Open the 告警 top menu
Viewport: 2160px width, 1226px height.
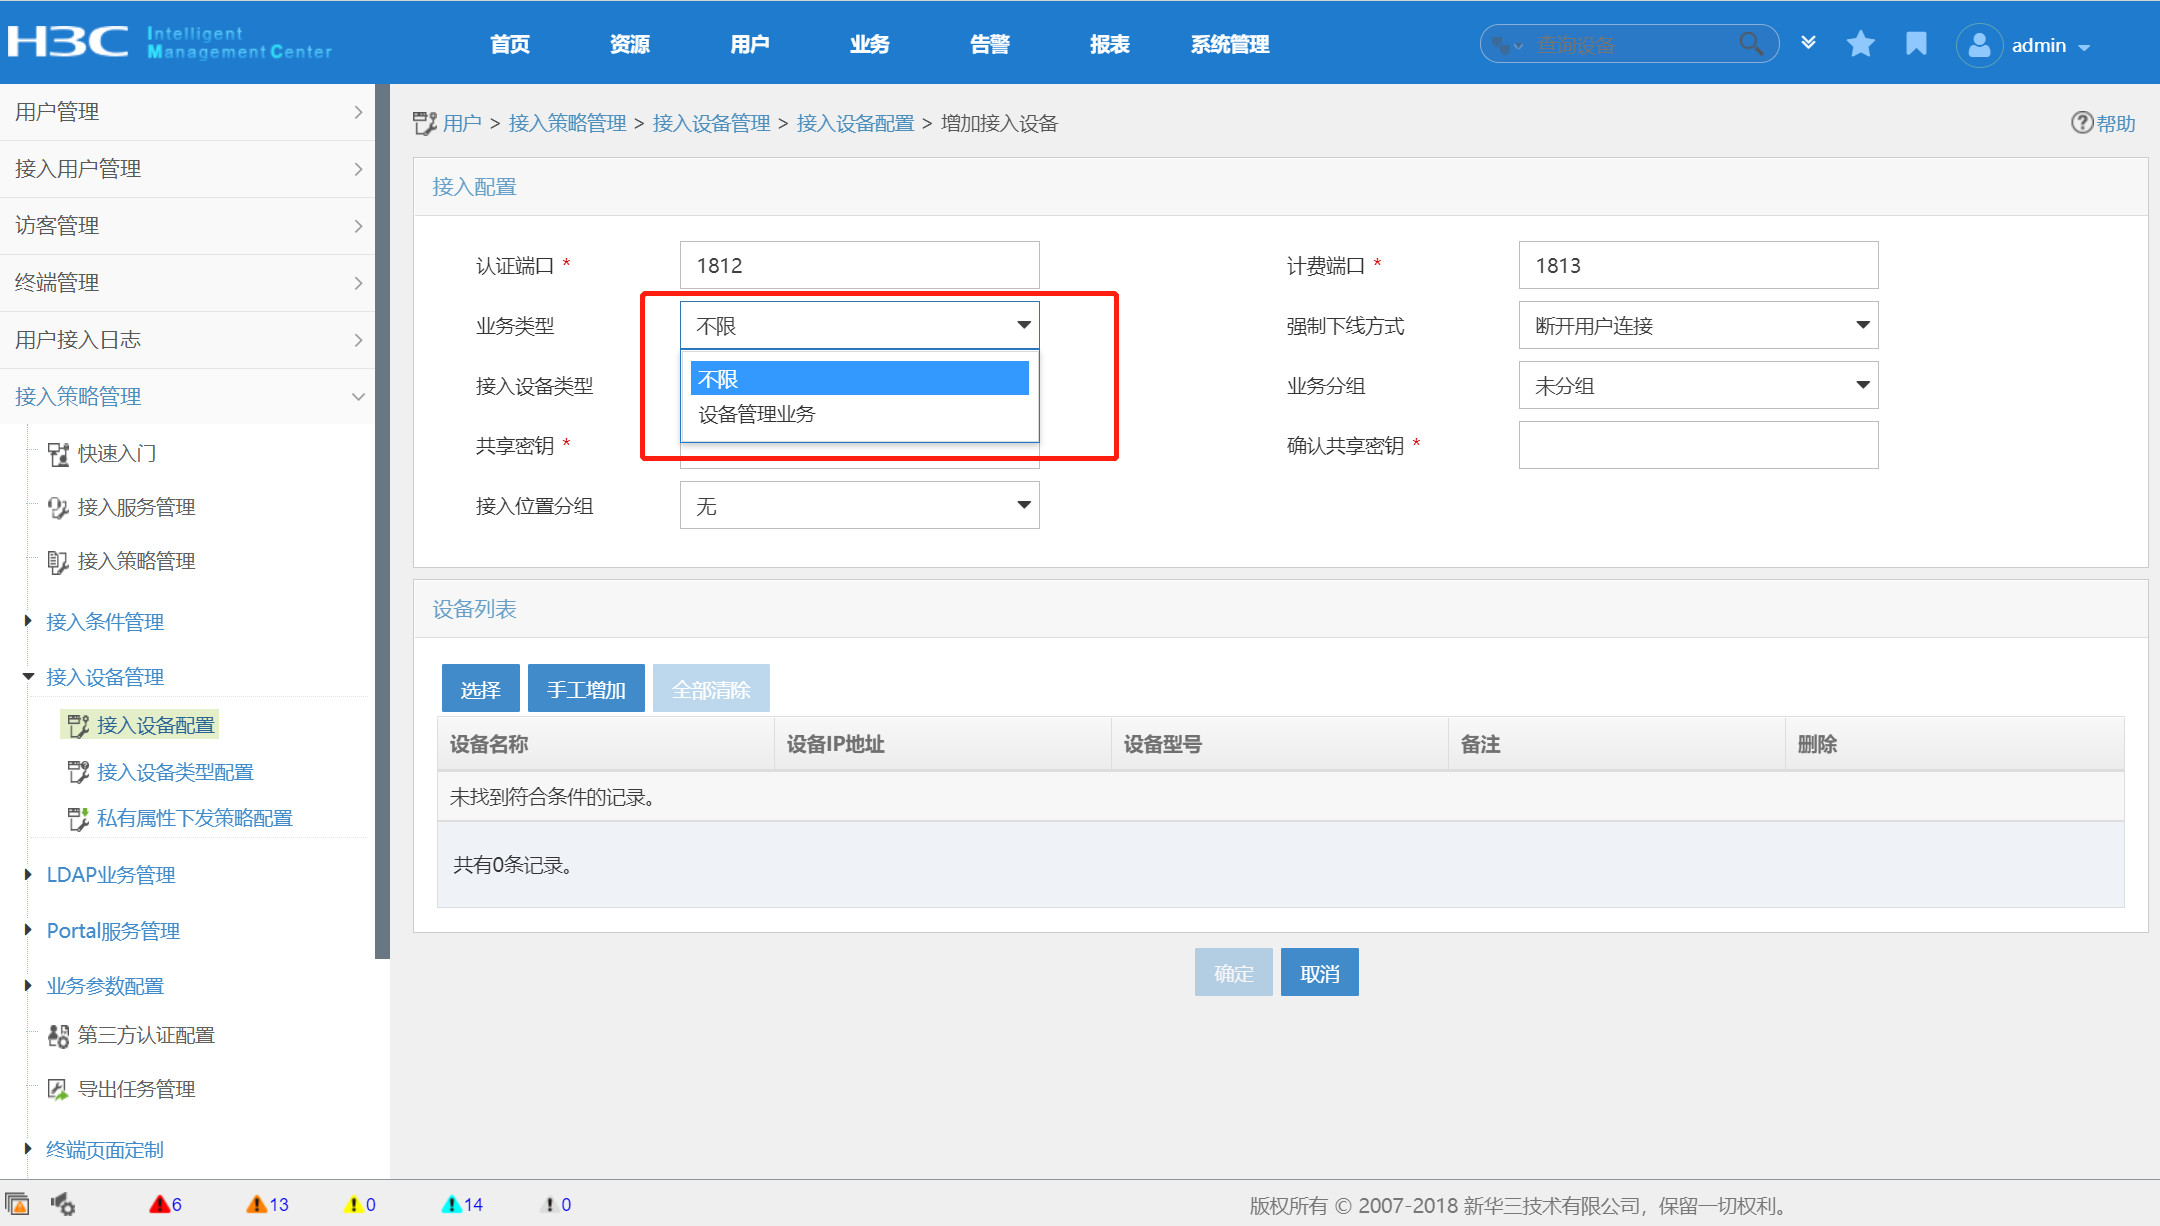point(989,44)
